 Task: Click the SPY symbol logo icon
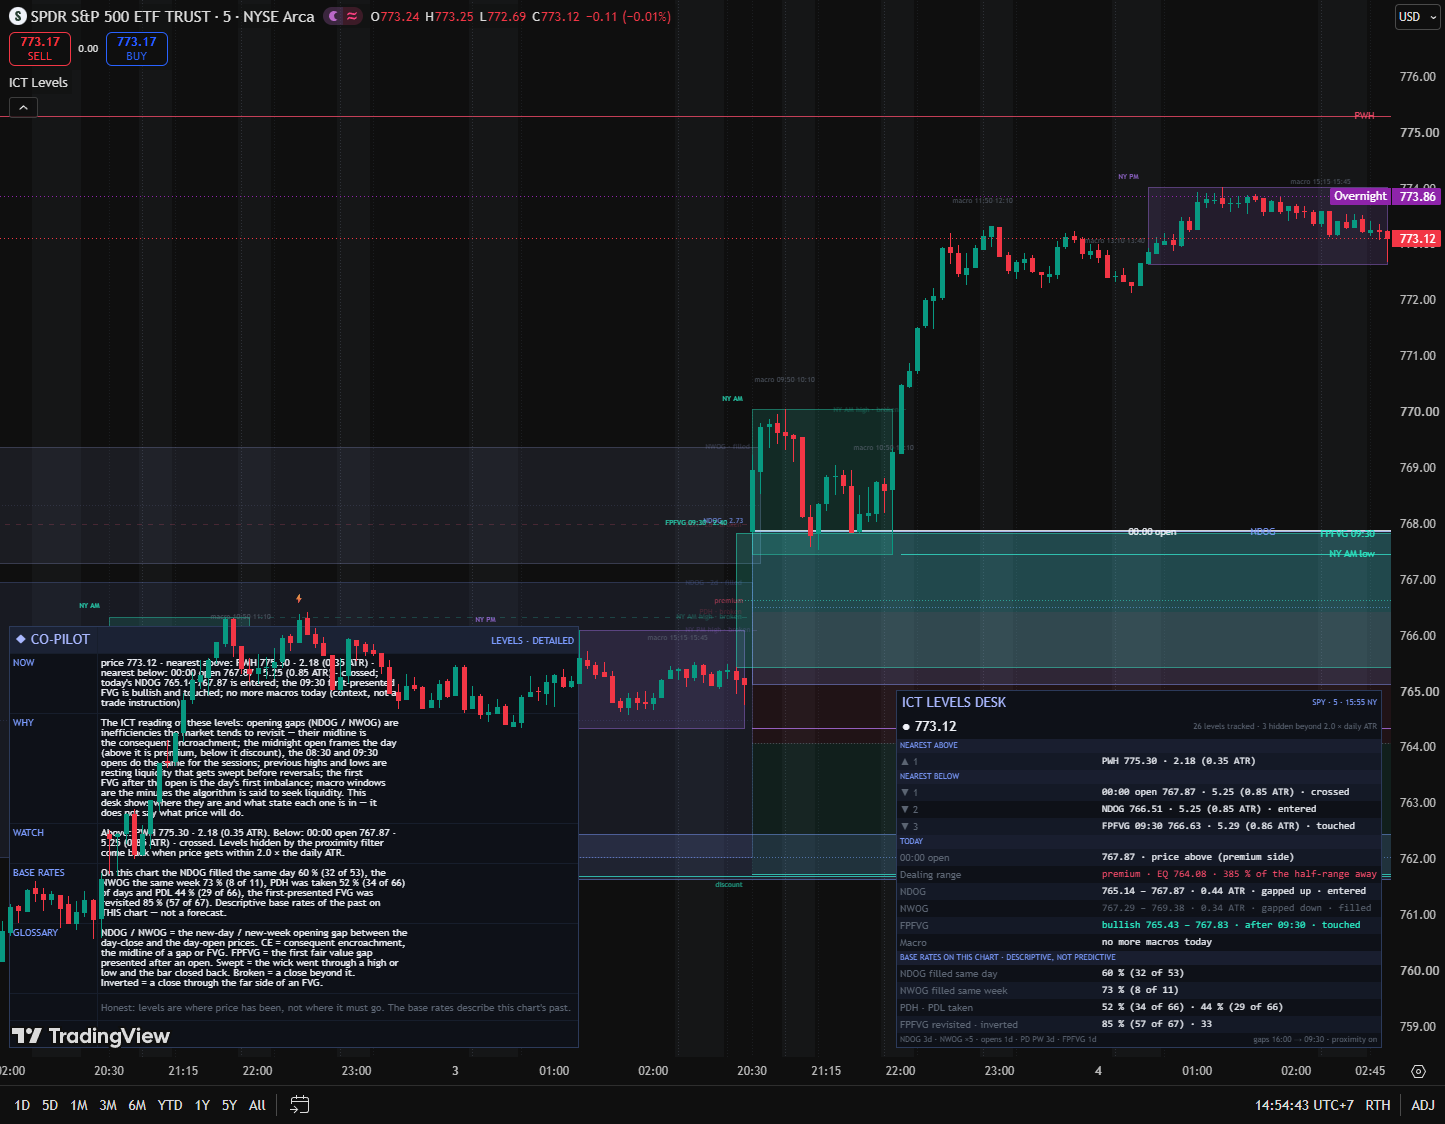tap(18, 16)
